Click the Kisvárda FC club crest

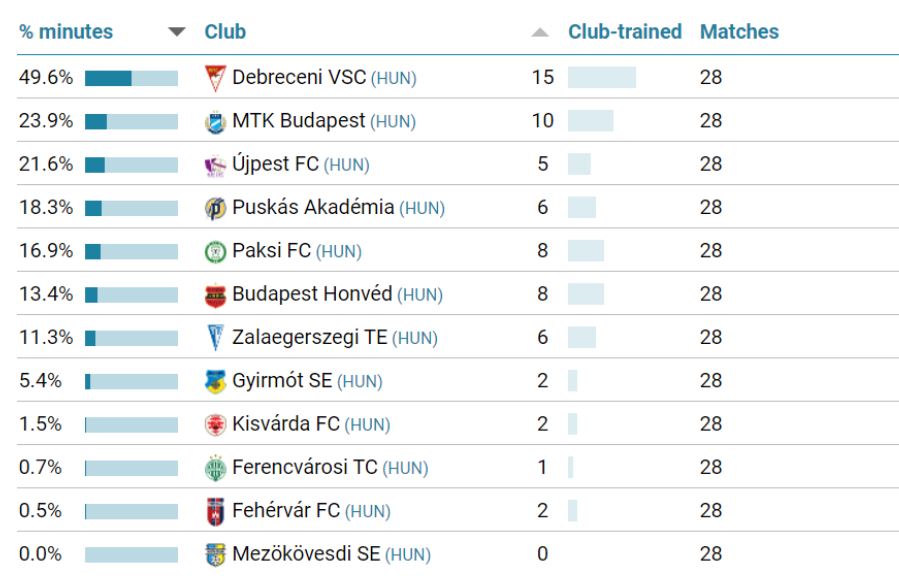tap(215, 425)
